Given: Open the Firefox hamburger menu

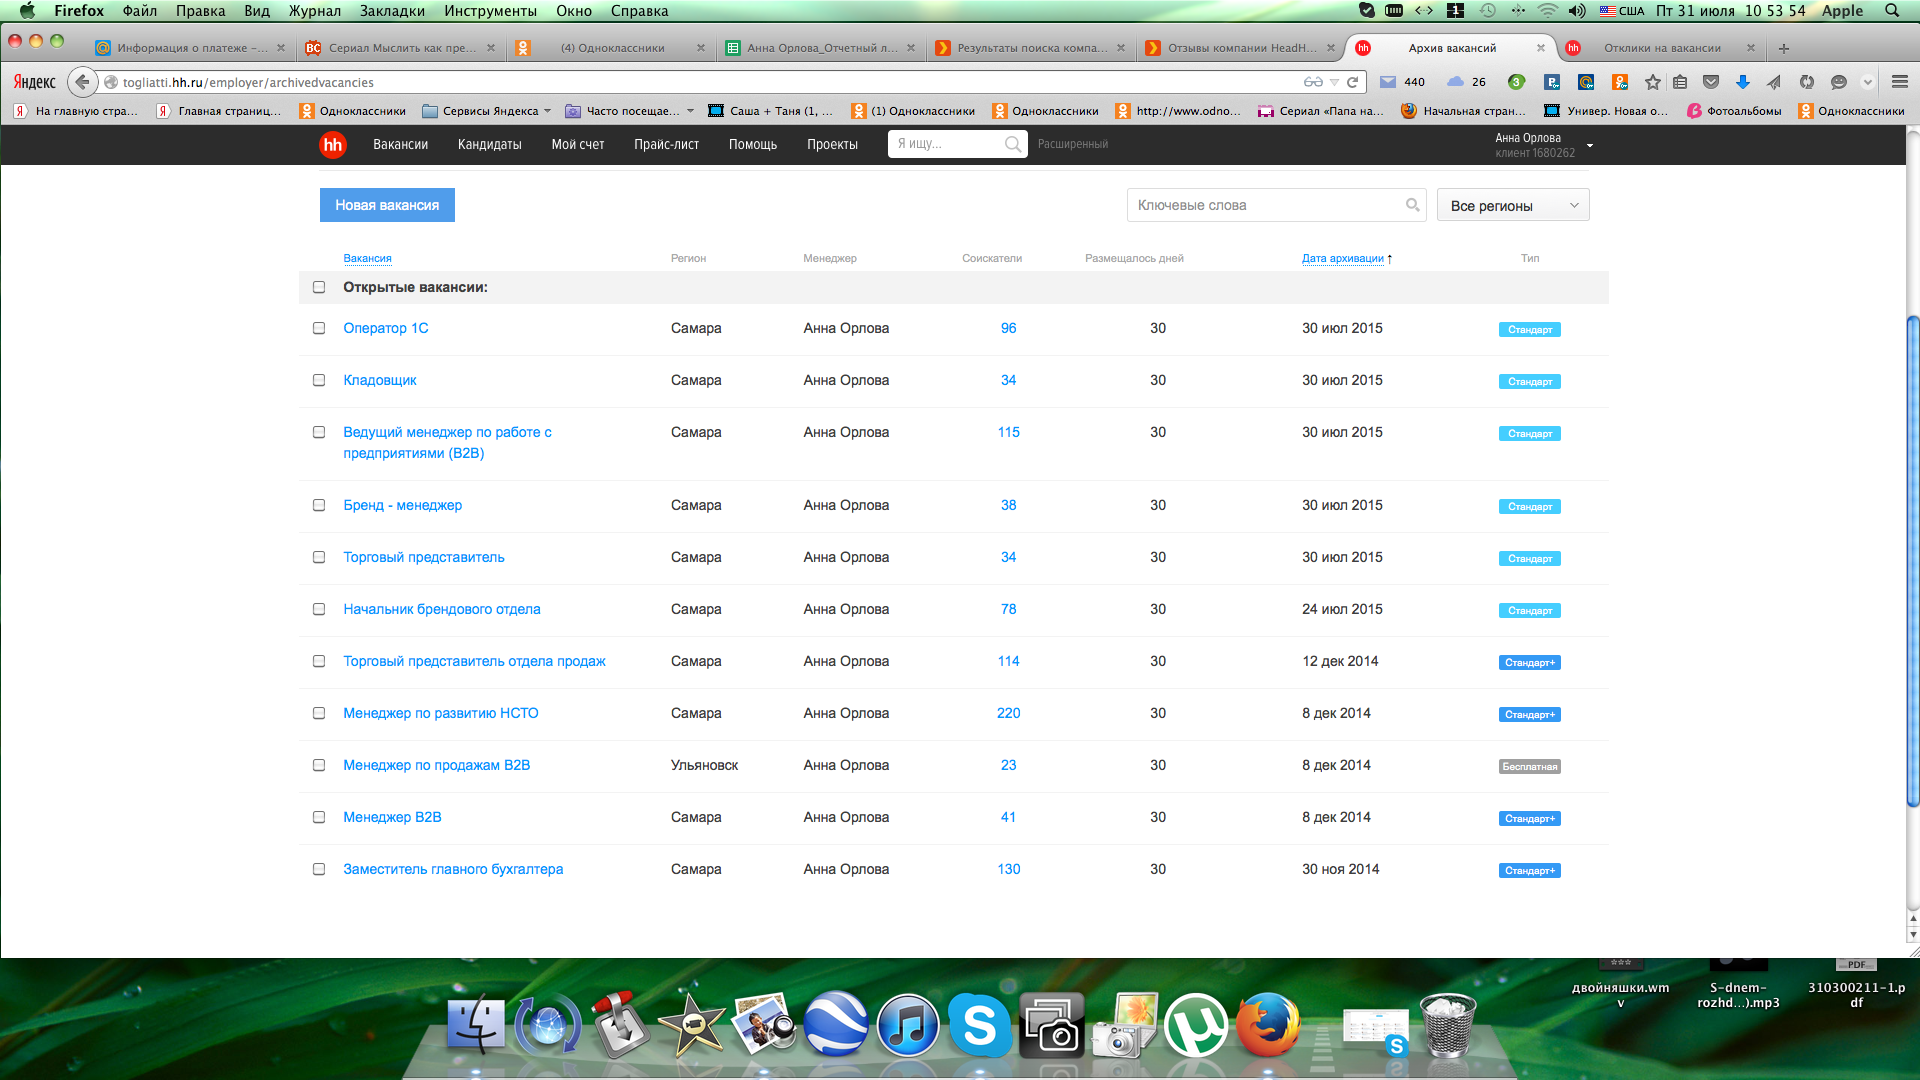Looking at the screenshot, I should pos(1899,82).
